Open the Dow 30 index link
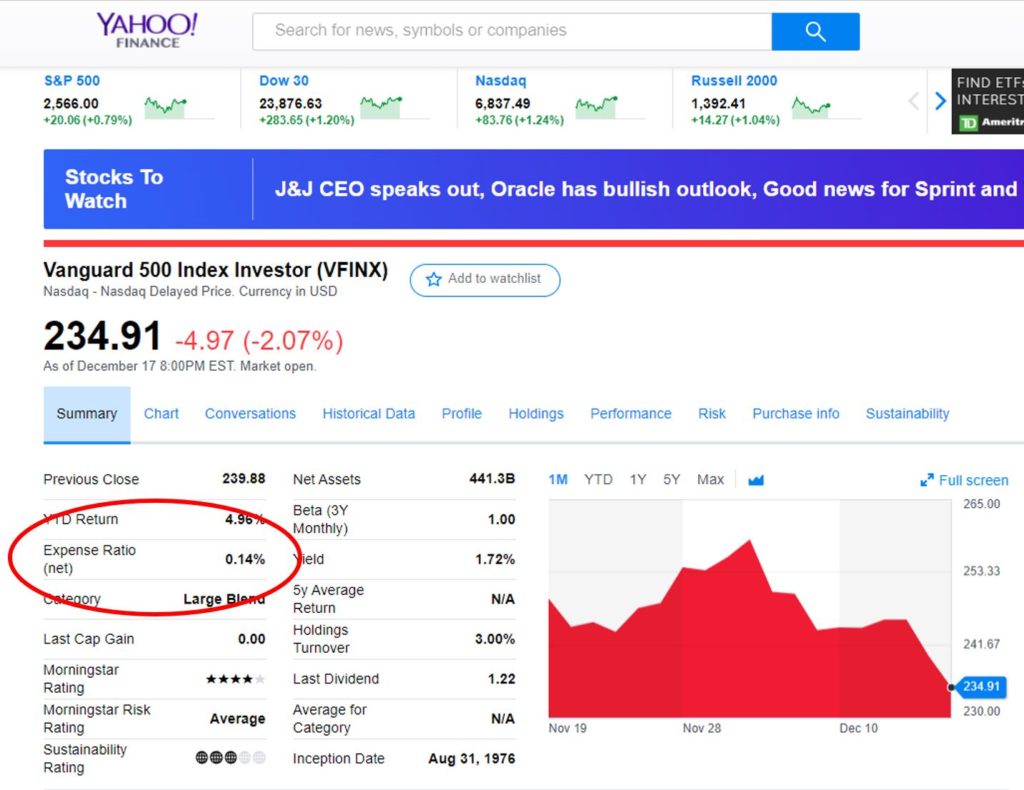 click(284, 81)
